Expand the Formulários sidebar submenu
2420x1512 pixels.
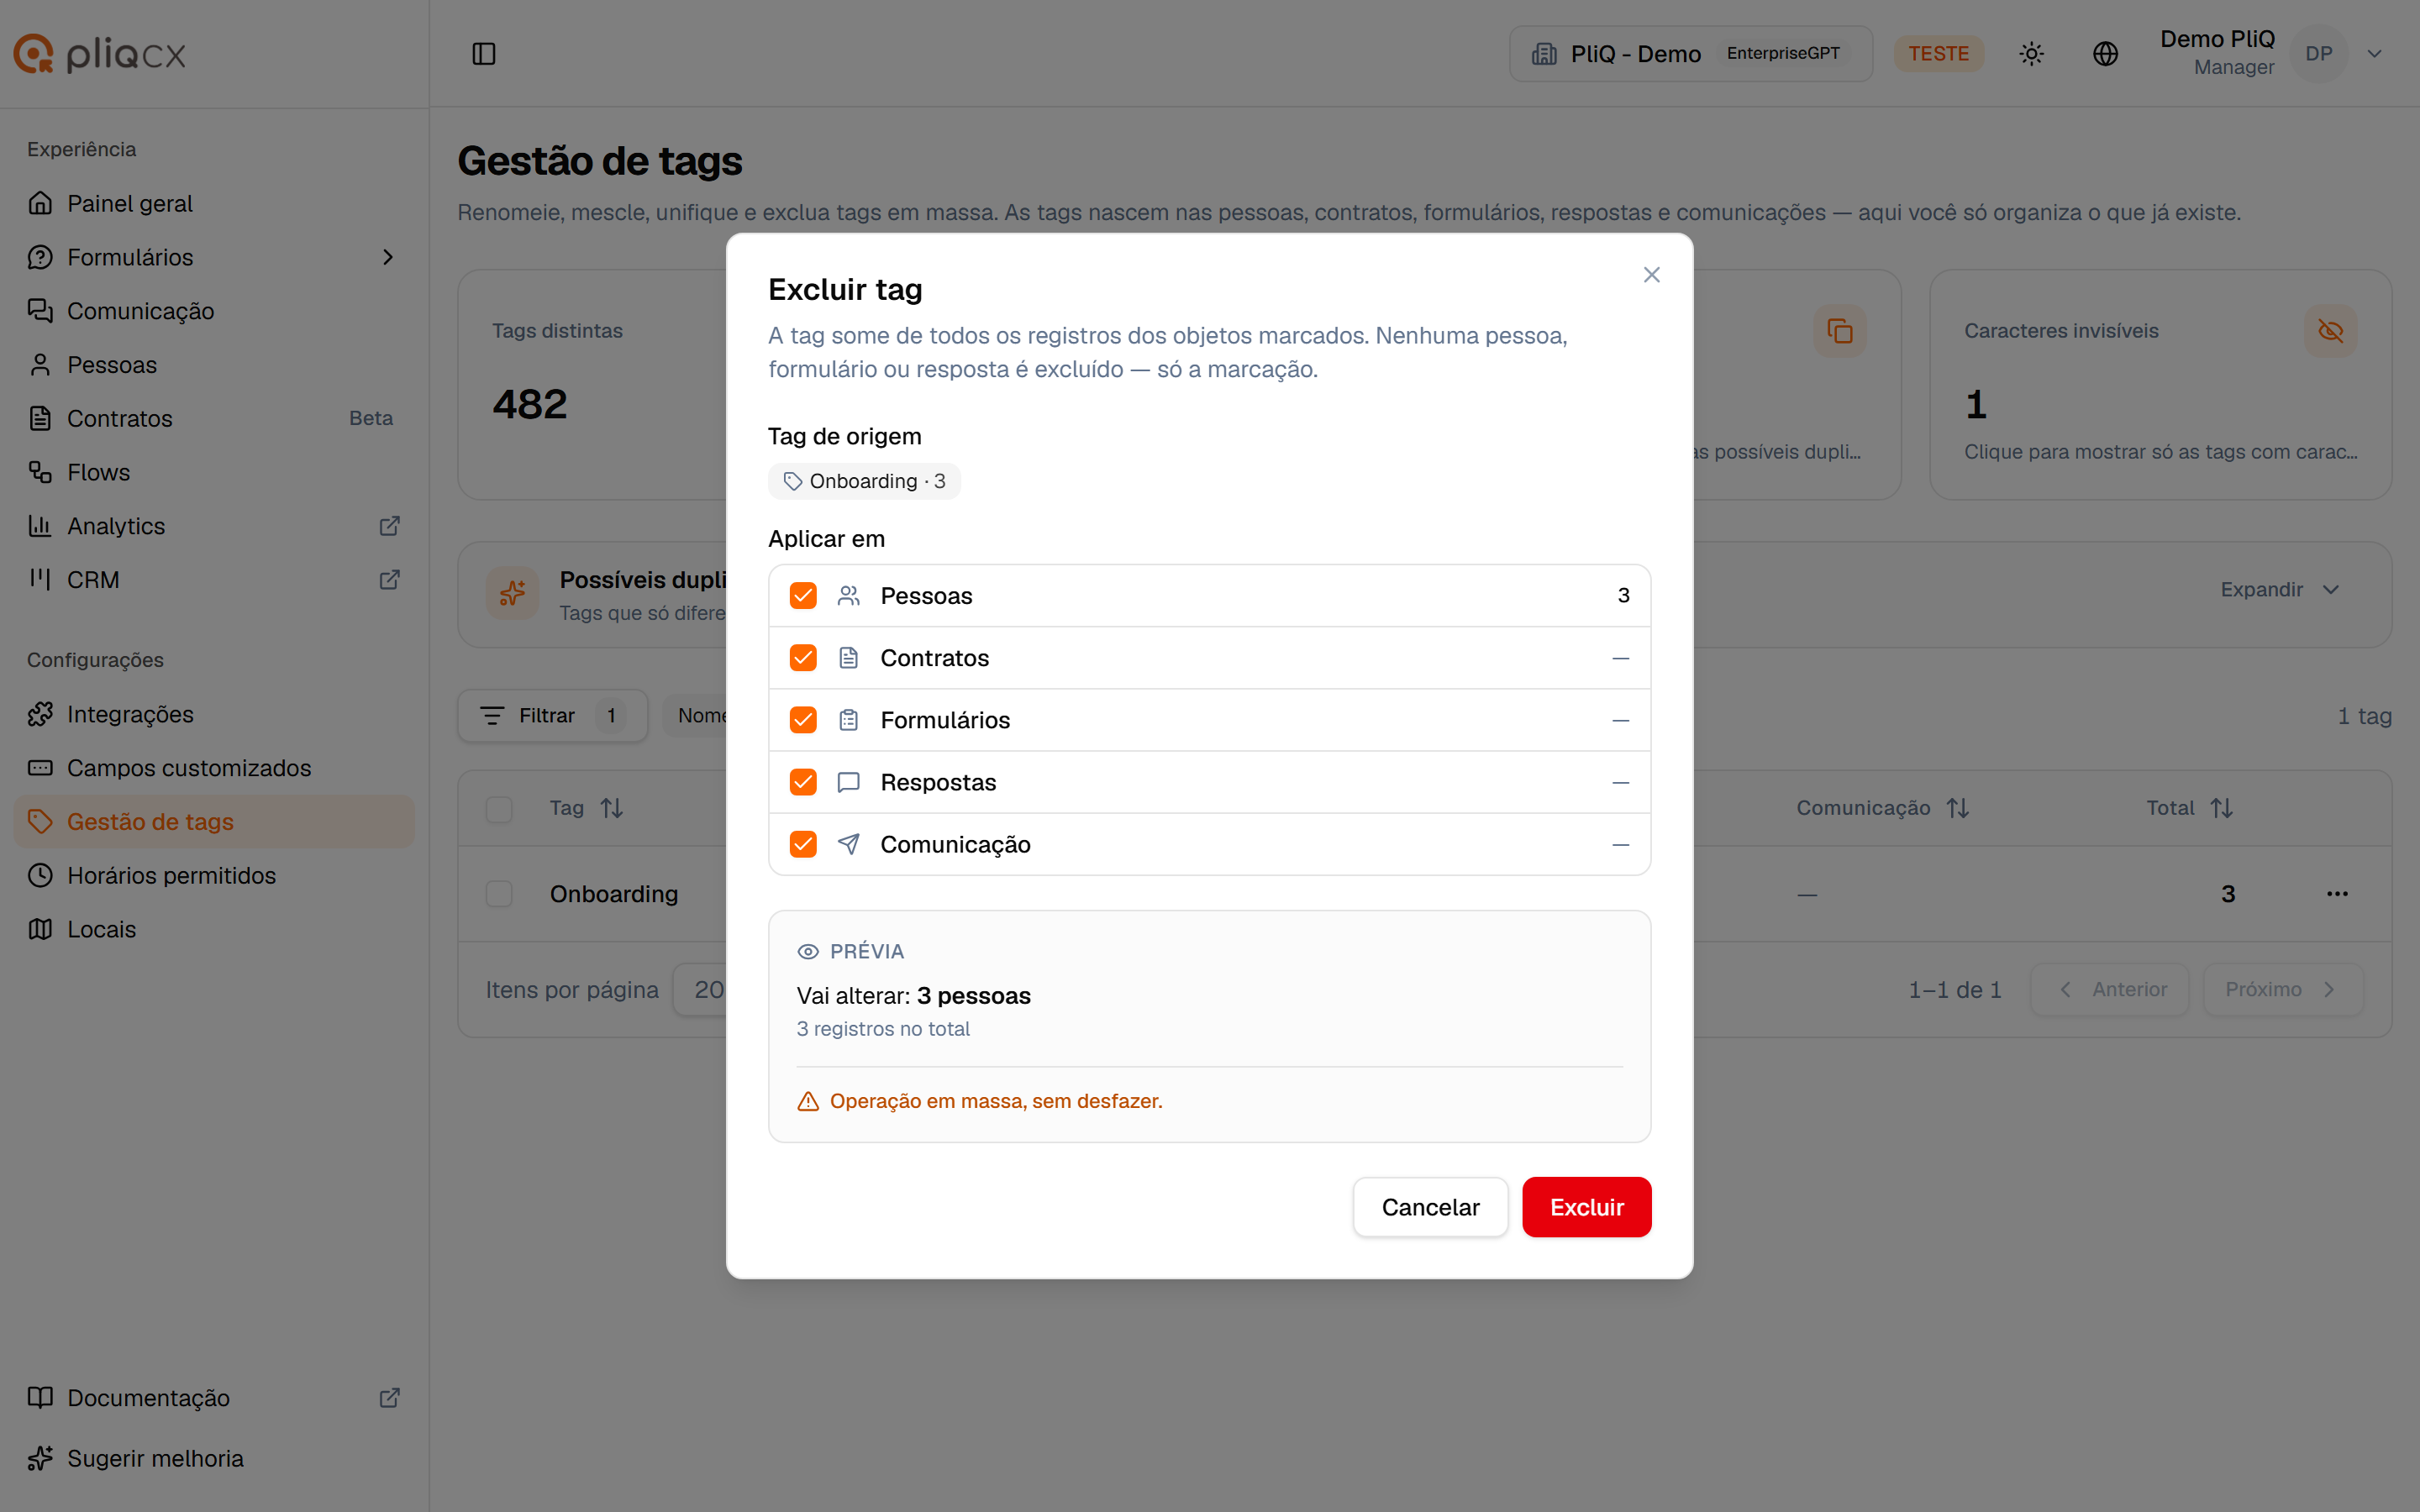(388, 258)
